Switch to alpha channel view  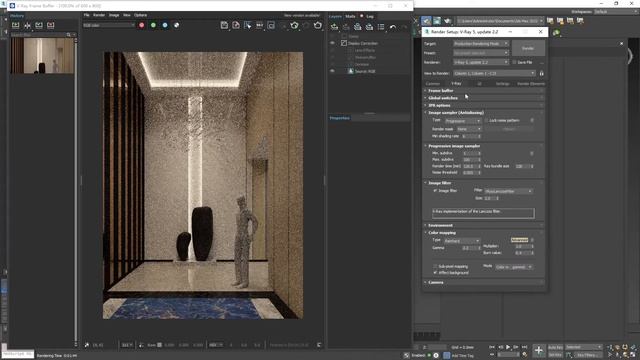pyautogui.click(x=176, y=25)
